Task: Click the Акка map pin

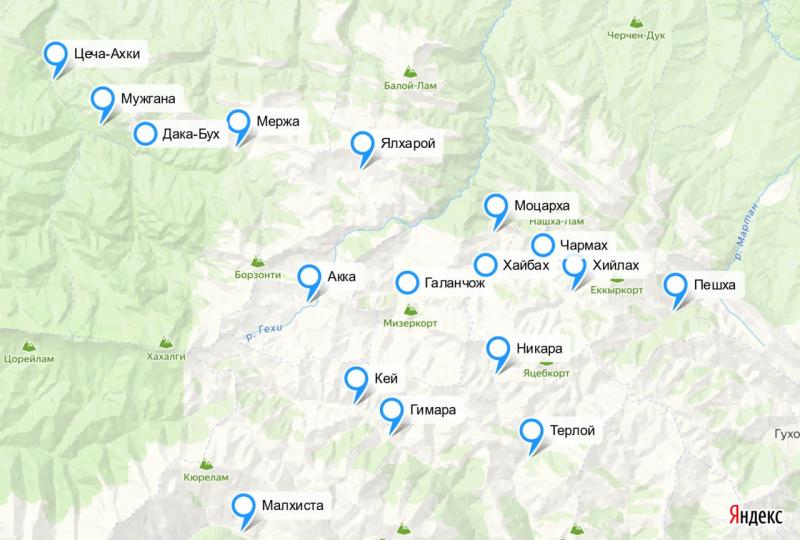Action: 309,278
